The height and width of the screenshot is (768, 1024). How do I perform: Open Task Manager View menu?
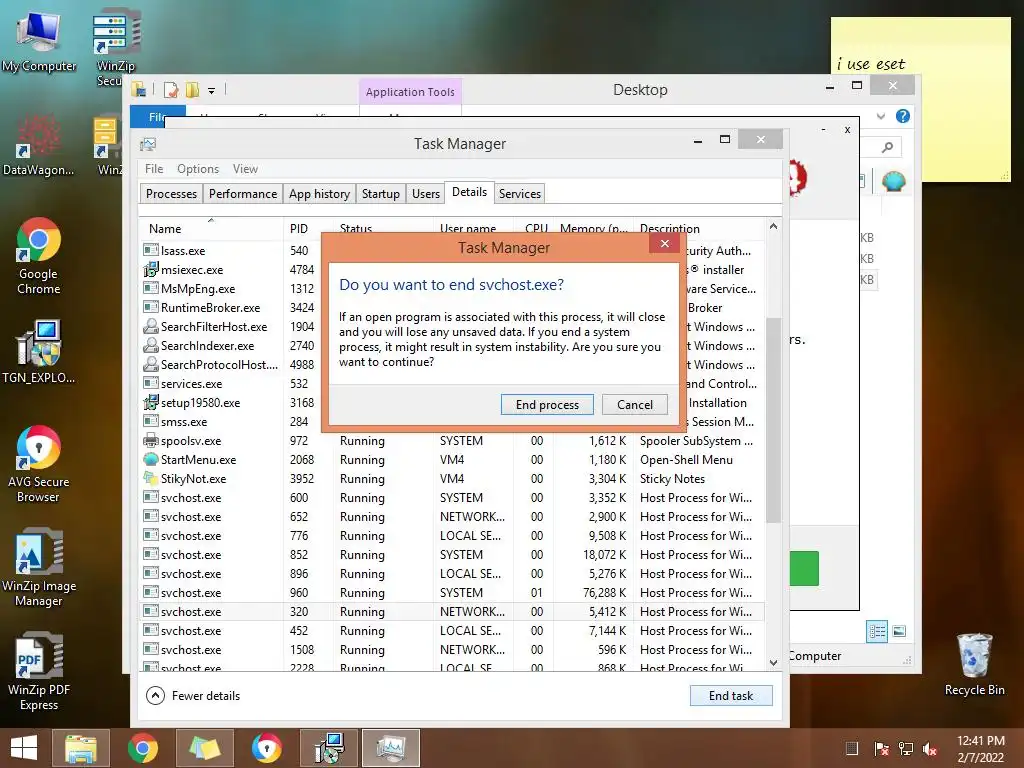246,168
